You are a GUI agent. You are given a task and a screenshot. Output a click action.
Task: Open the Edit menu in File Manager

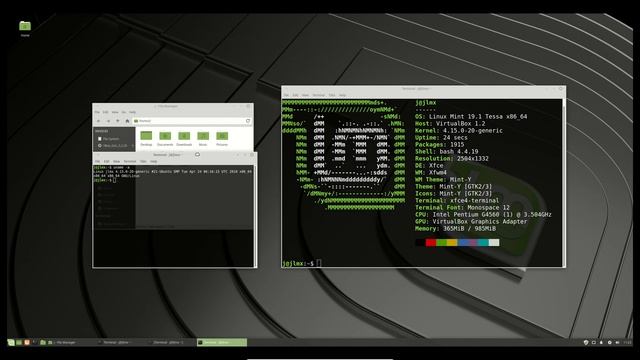[x=105, y=112]
